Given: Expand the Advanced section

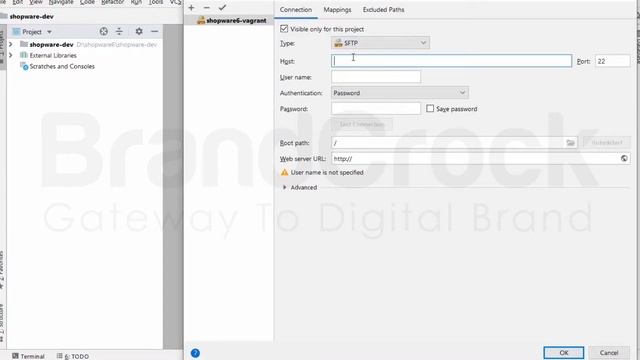Looking at the screenshot, I should coord(284,187).
